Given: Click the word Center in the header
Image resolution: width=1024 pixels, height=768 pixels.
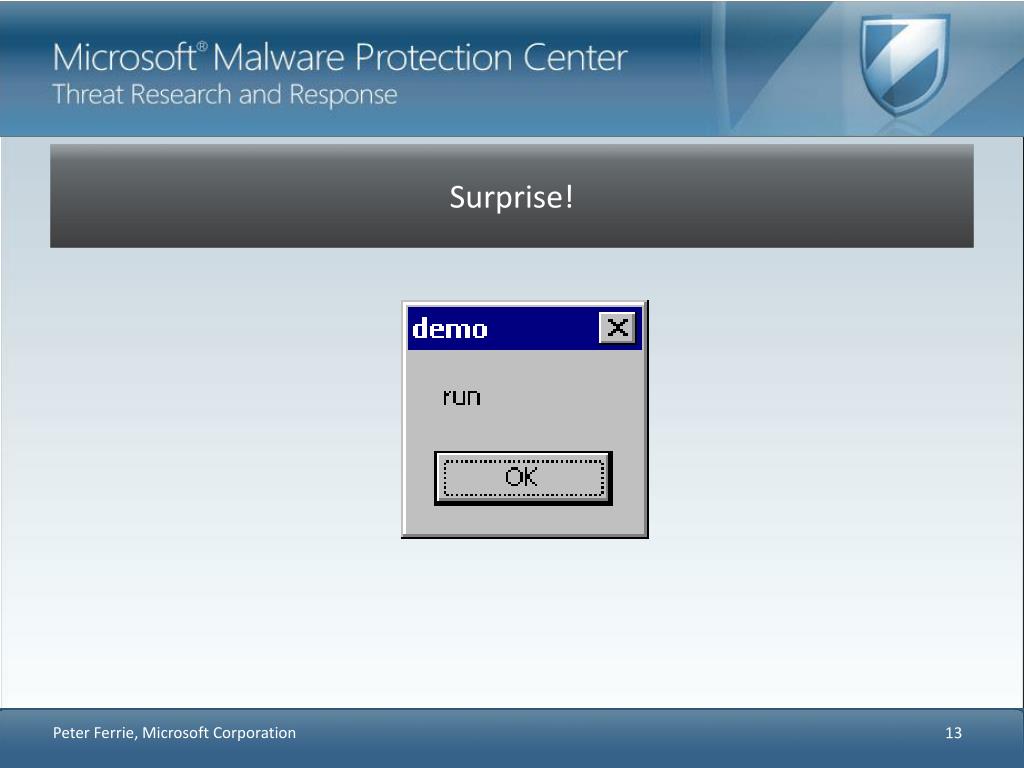Looking at the screenshot, I should [x=575, y=57].
